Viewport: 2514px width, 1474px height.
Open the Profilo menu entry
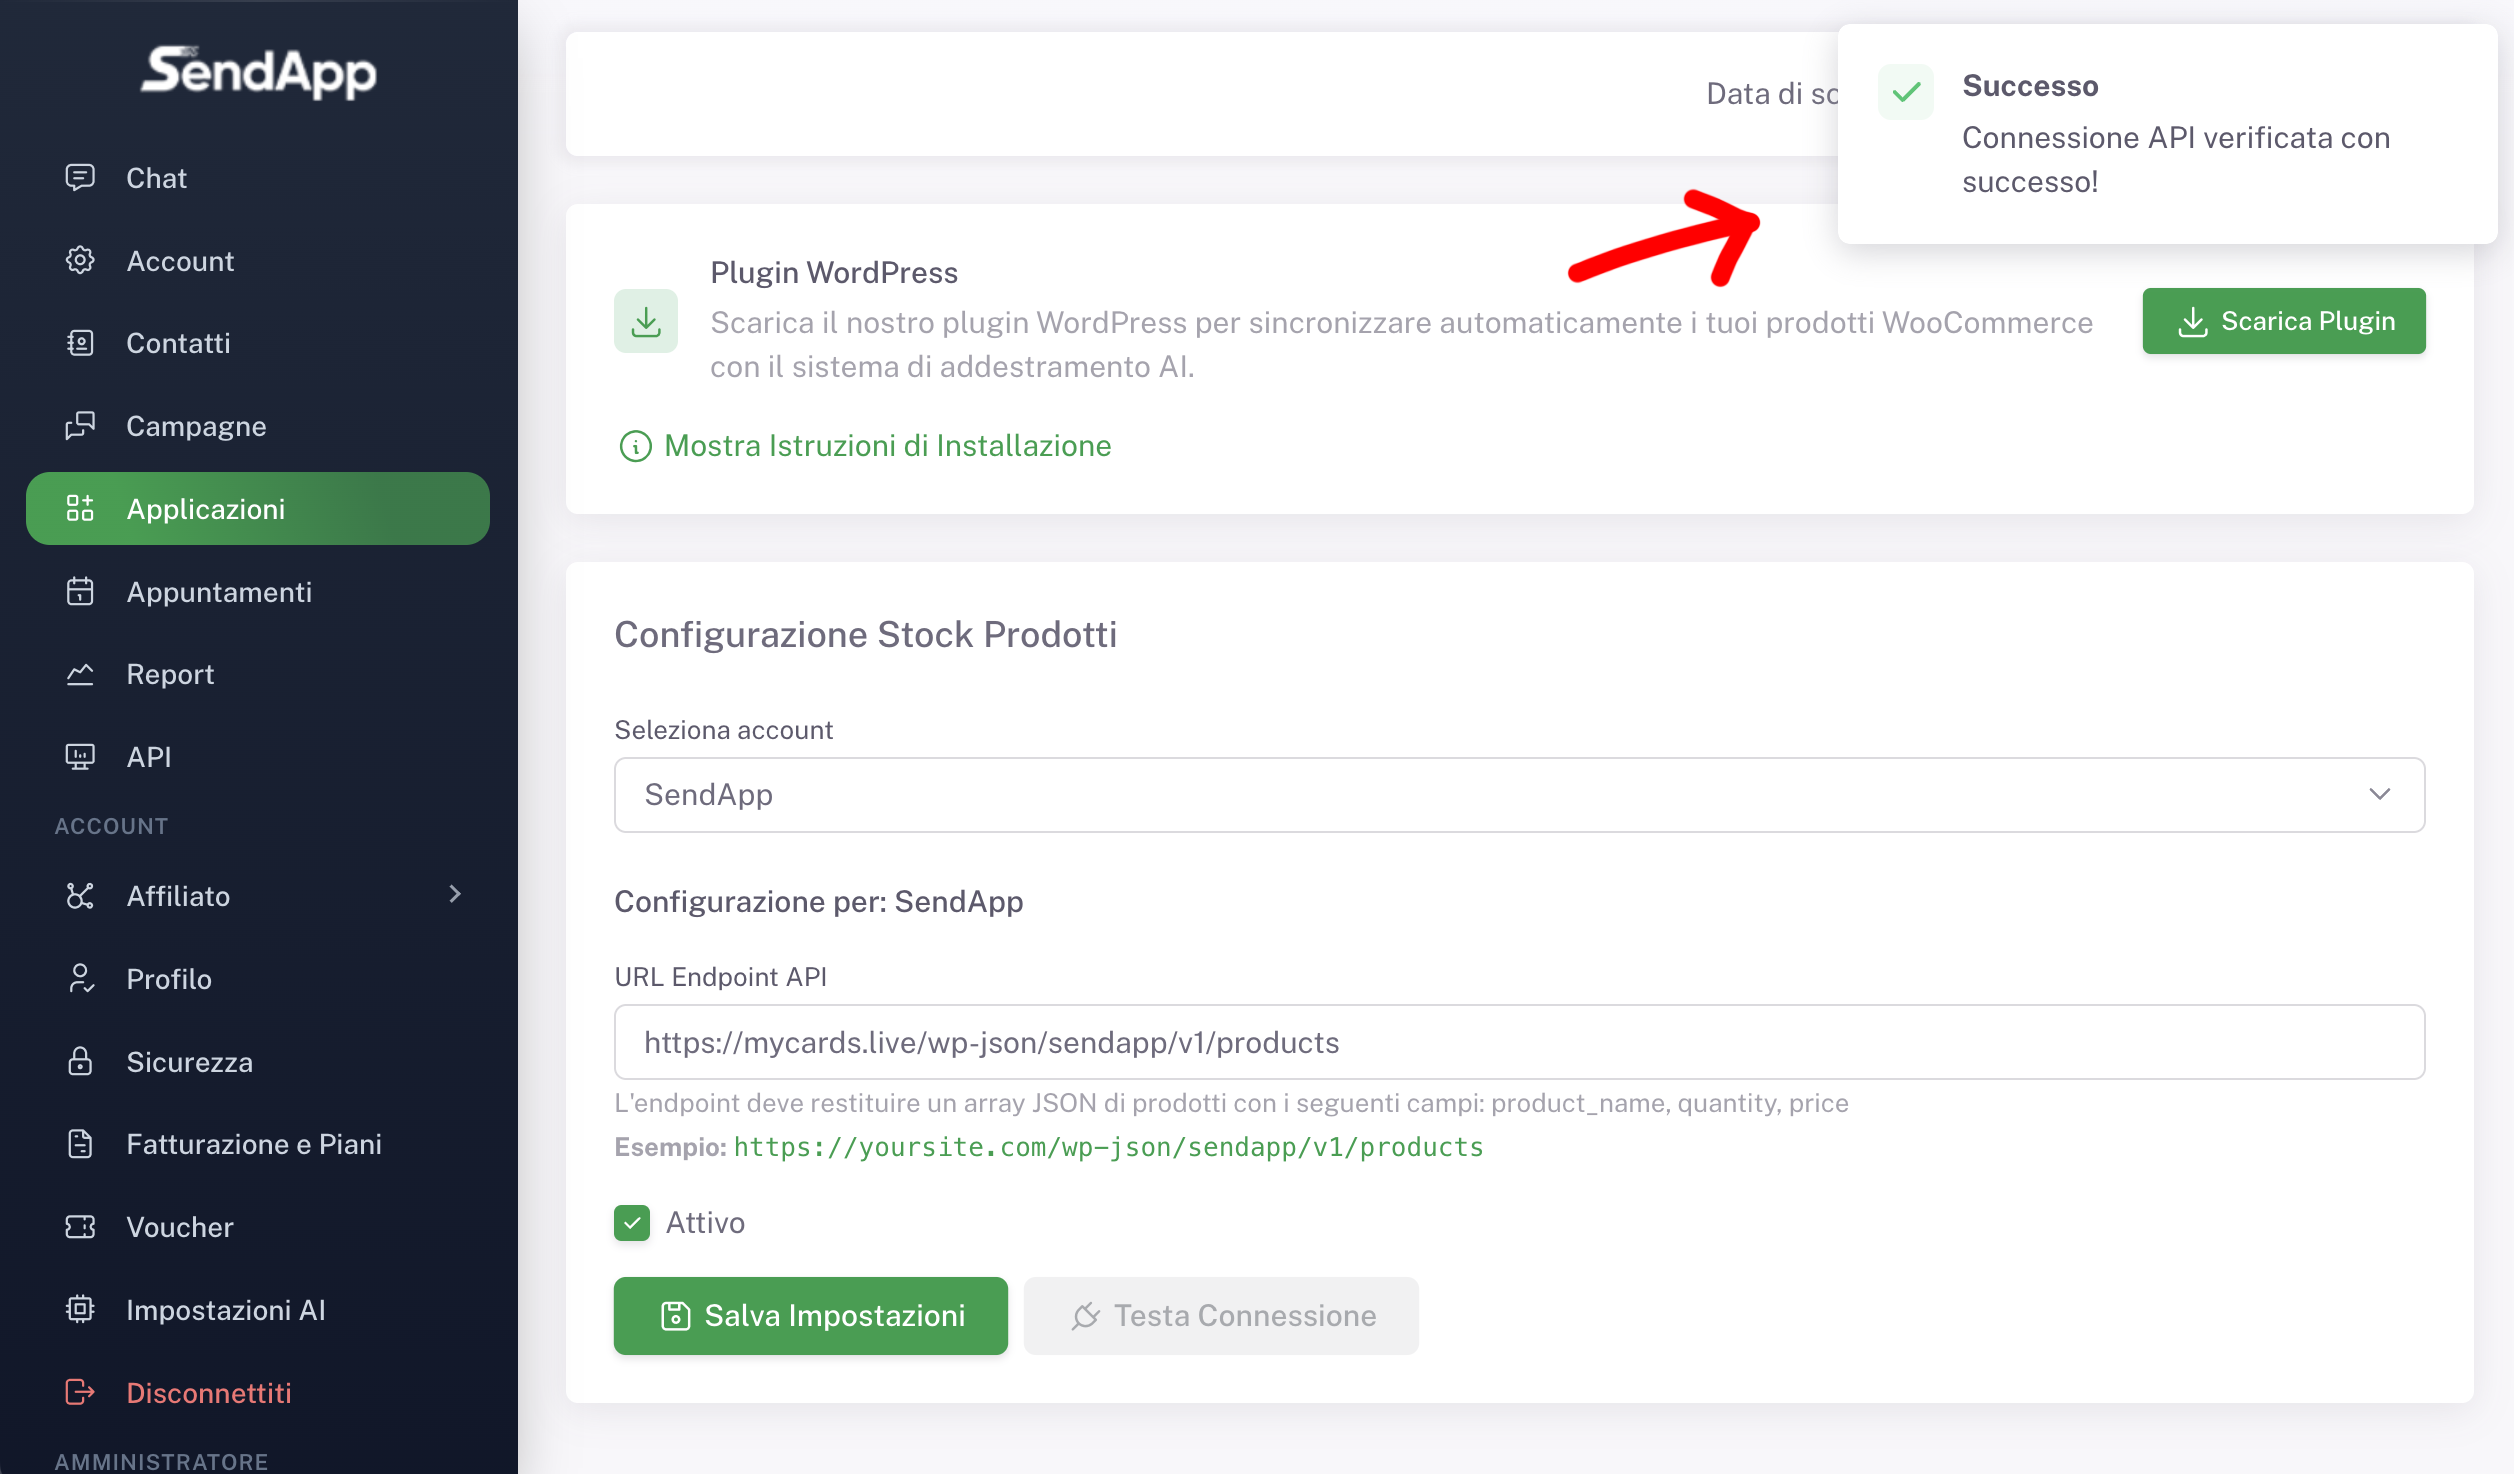point(169,978)
